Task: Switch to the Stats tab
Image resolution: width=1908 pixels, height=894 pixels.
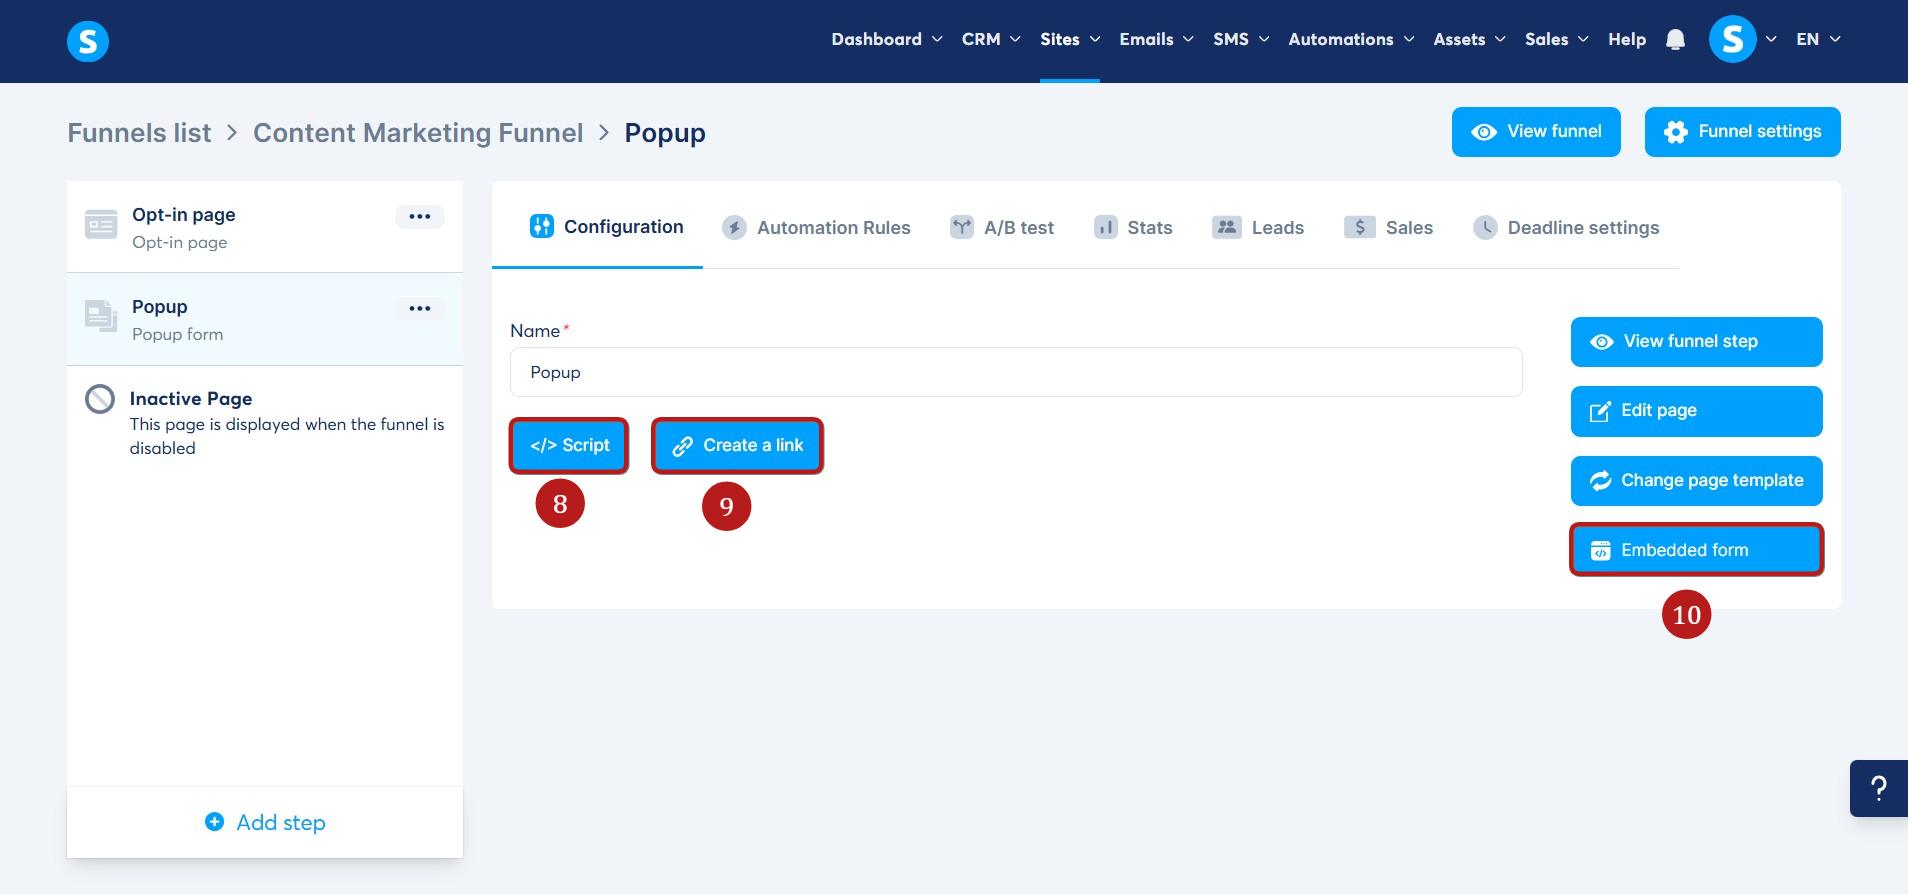Action: tap(1133, 227)
